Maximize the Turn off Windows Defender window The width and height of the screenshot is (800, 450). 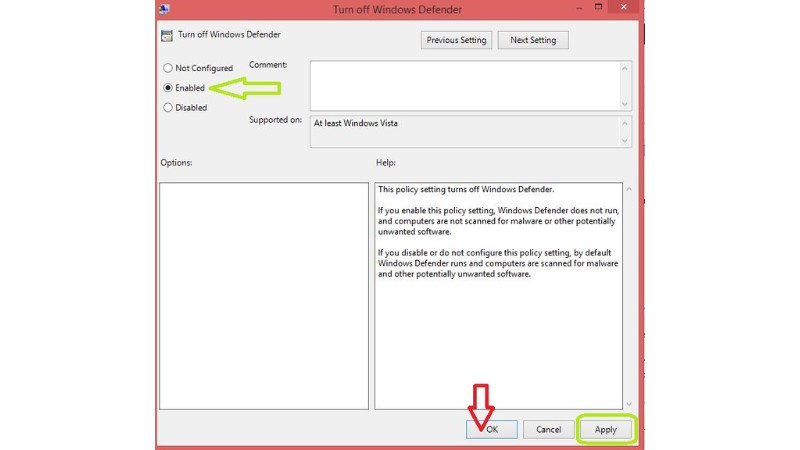pos(598,7)
